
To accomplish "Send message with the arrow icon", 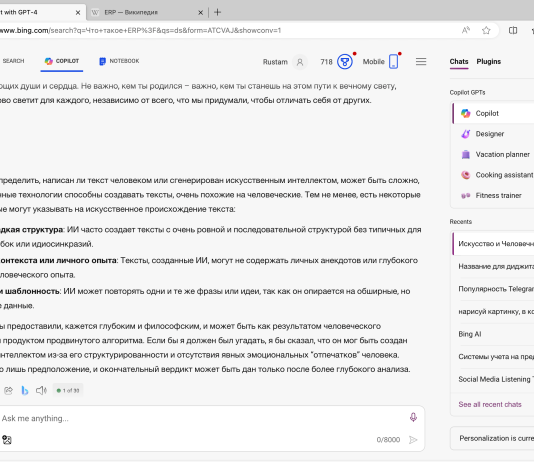I will [413, 440].
